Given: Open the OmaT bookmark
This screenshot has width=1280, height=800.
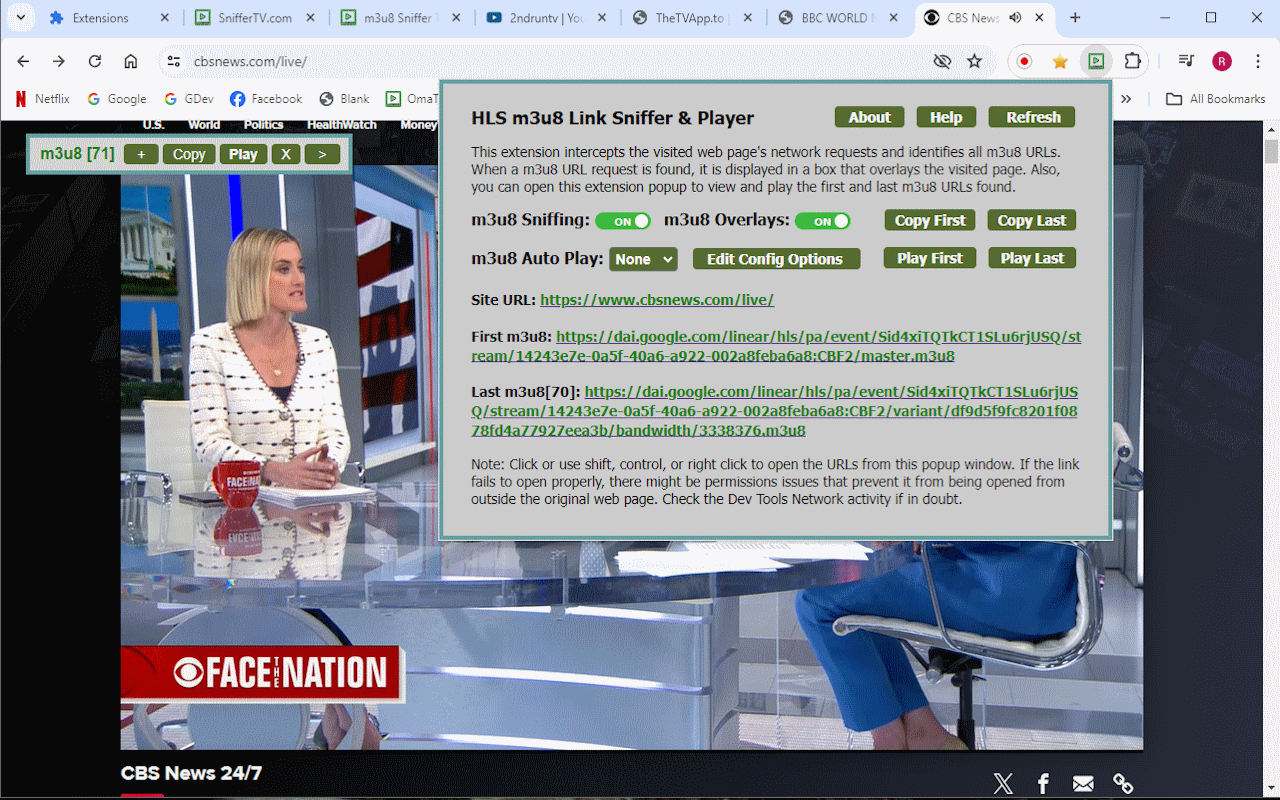Looking at the screenshot, I should (x=411, y=99).
